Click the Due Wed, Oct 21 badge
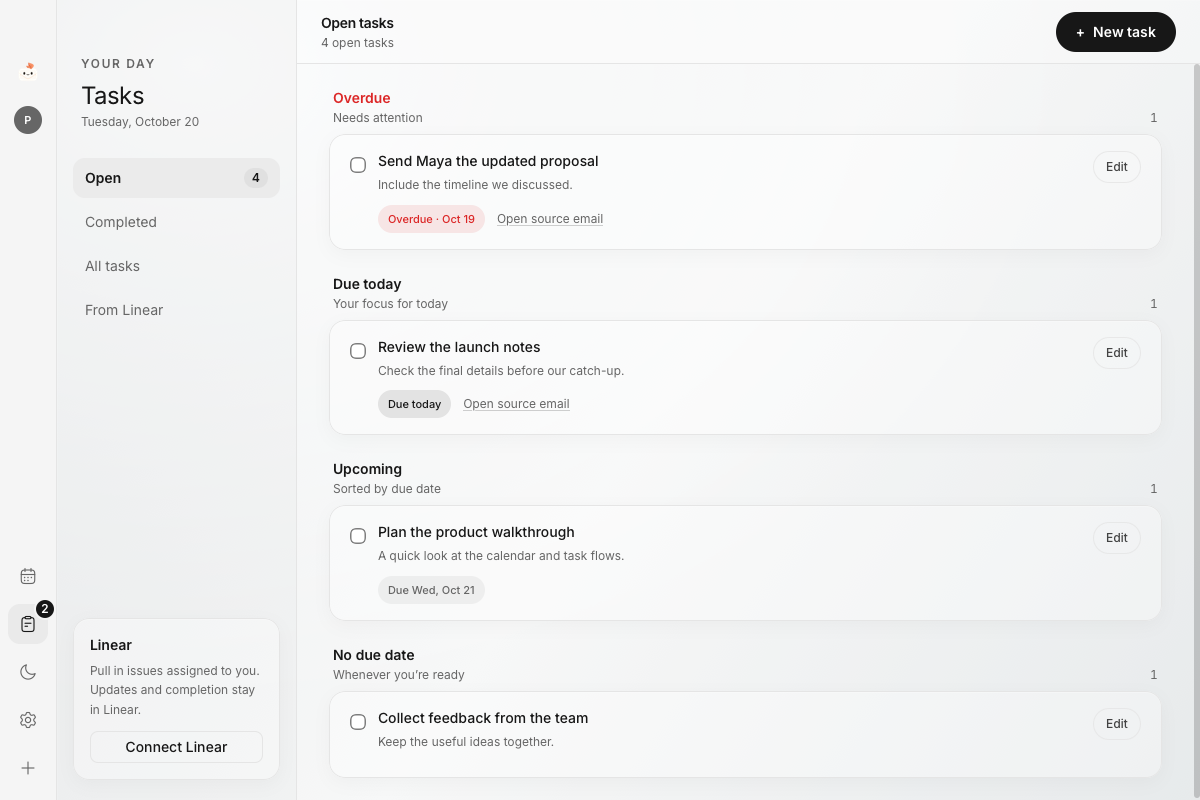This screenshot has height=800, width=1200. coord(431,590)
